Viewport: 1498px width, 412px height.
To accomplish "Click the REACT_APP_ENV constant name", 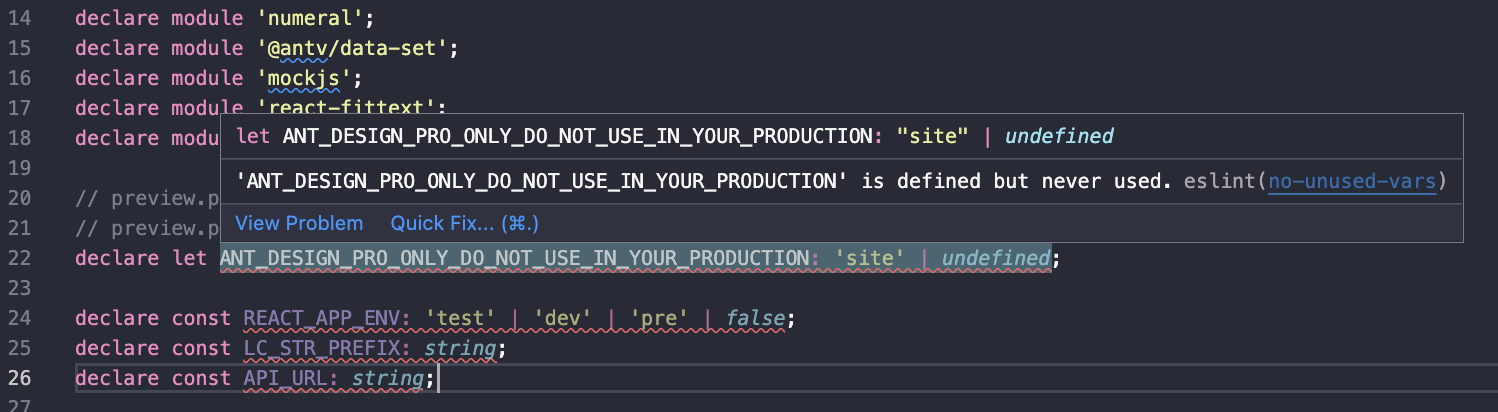I will tap(322, 319).
